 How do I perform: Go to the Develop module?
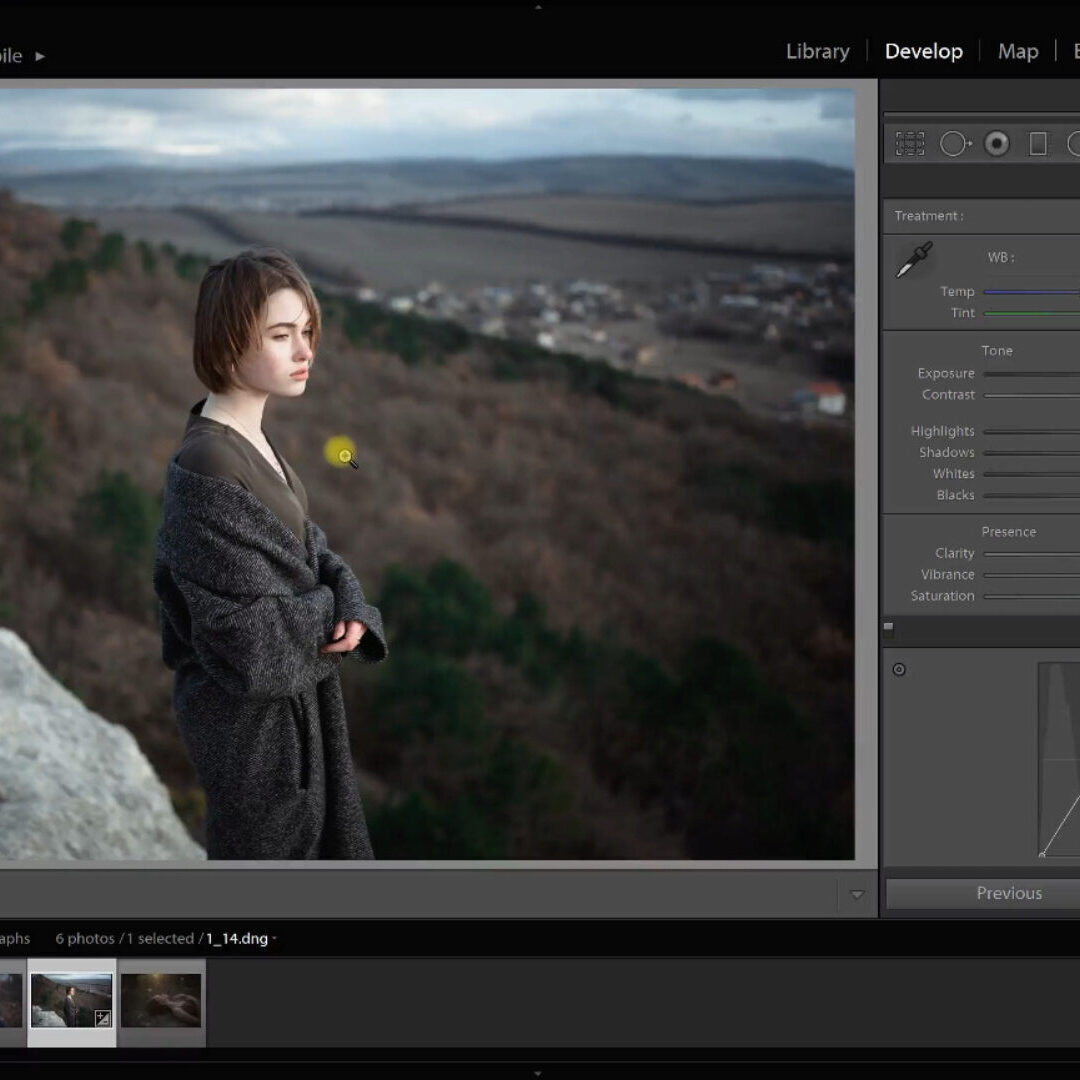coord(923,52)
